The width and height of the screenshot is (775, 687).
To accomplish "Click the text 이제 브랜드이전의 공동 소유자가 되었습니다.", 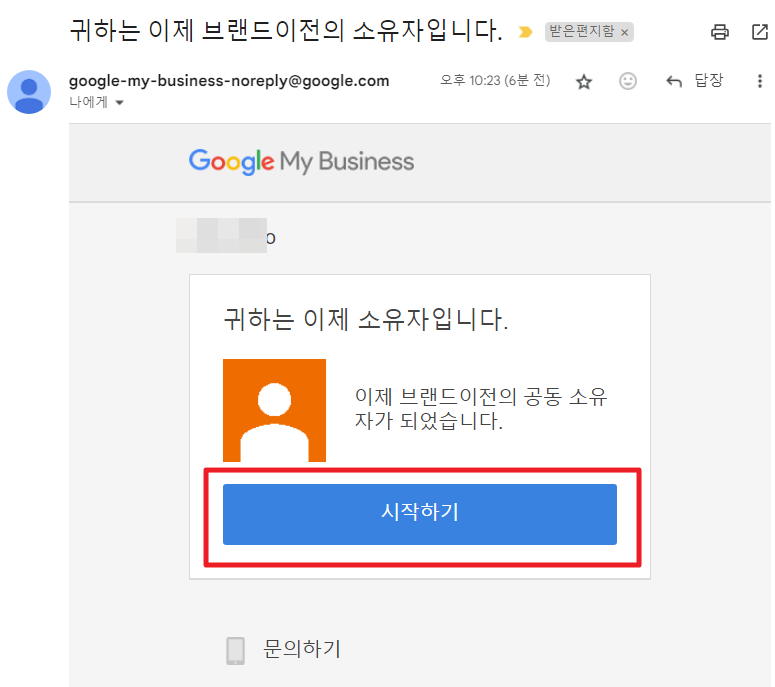I will click(480, 409).
